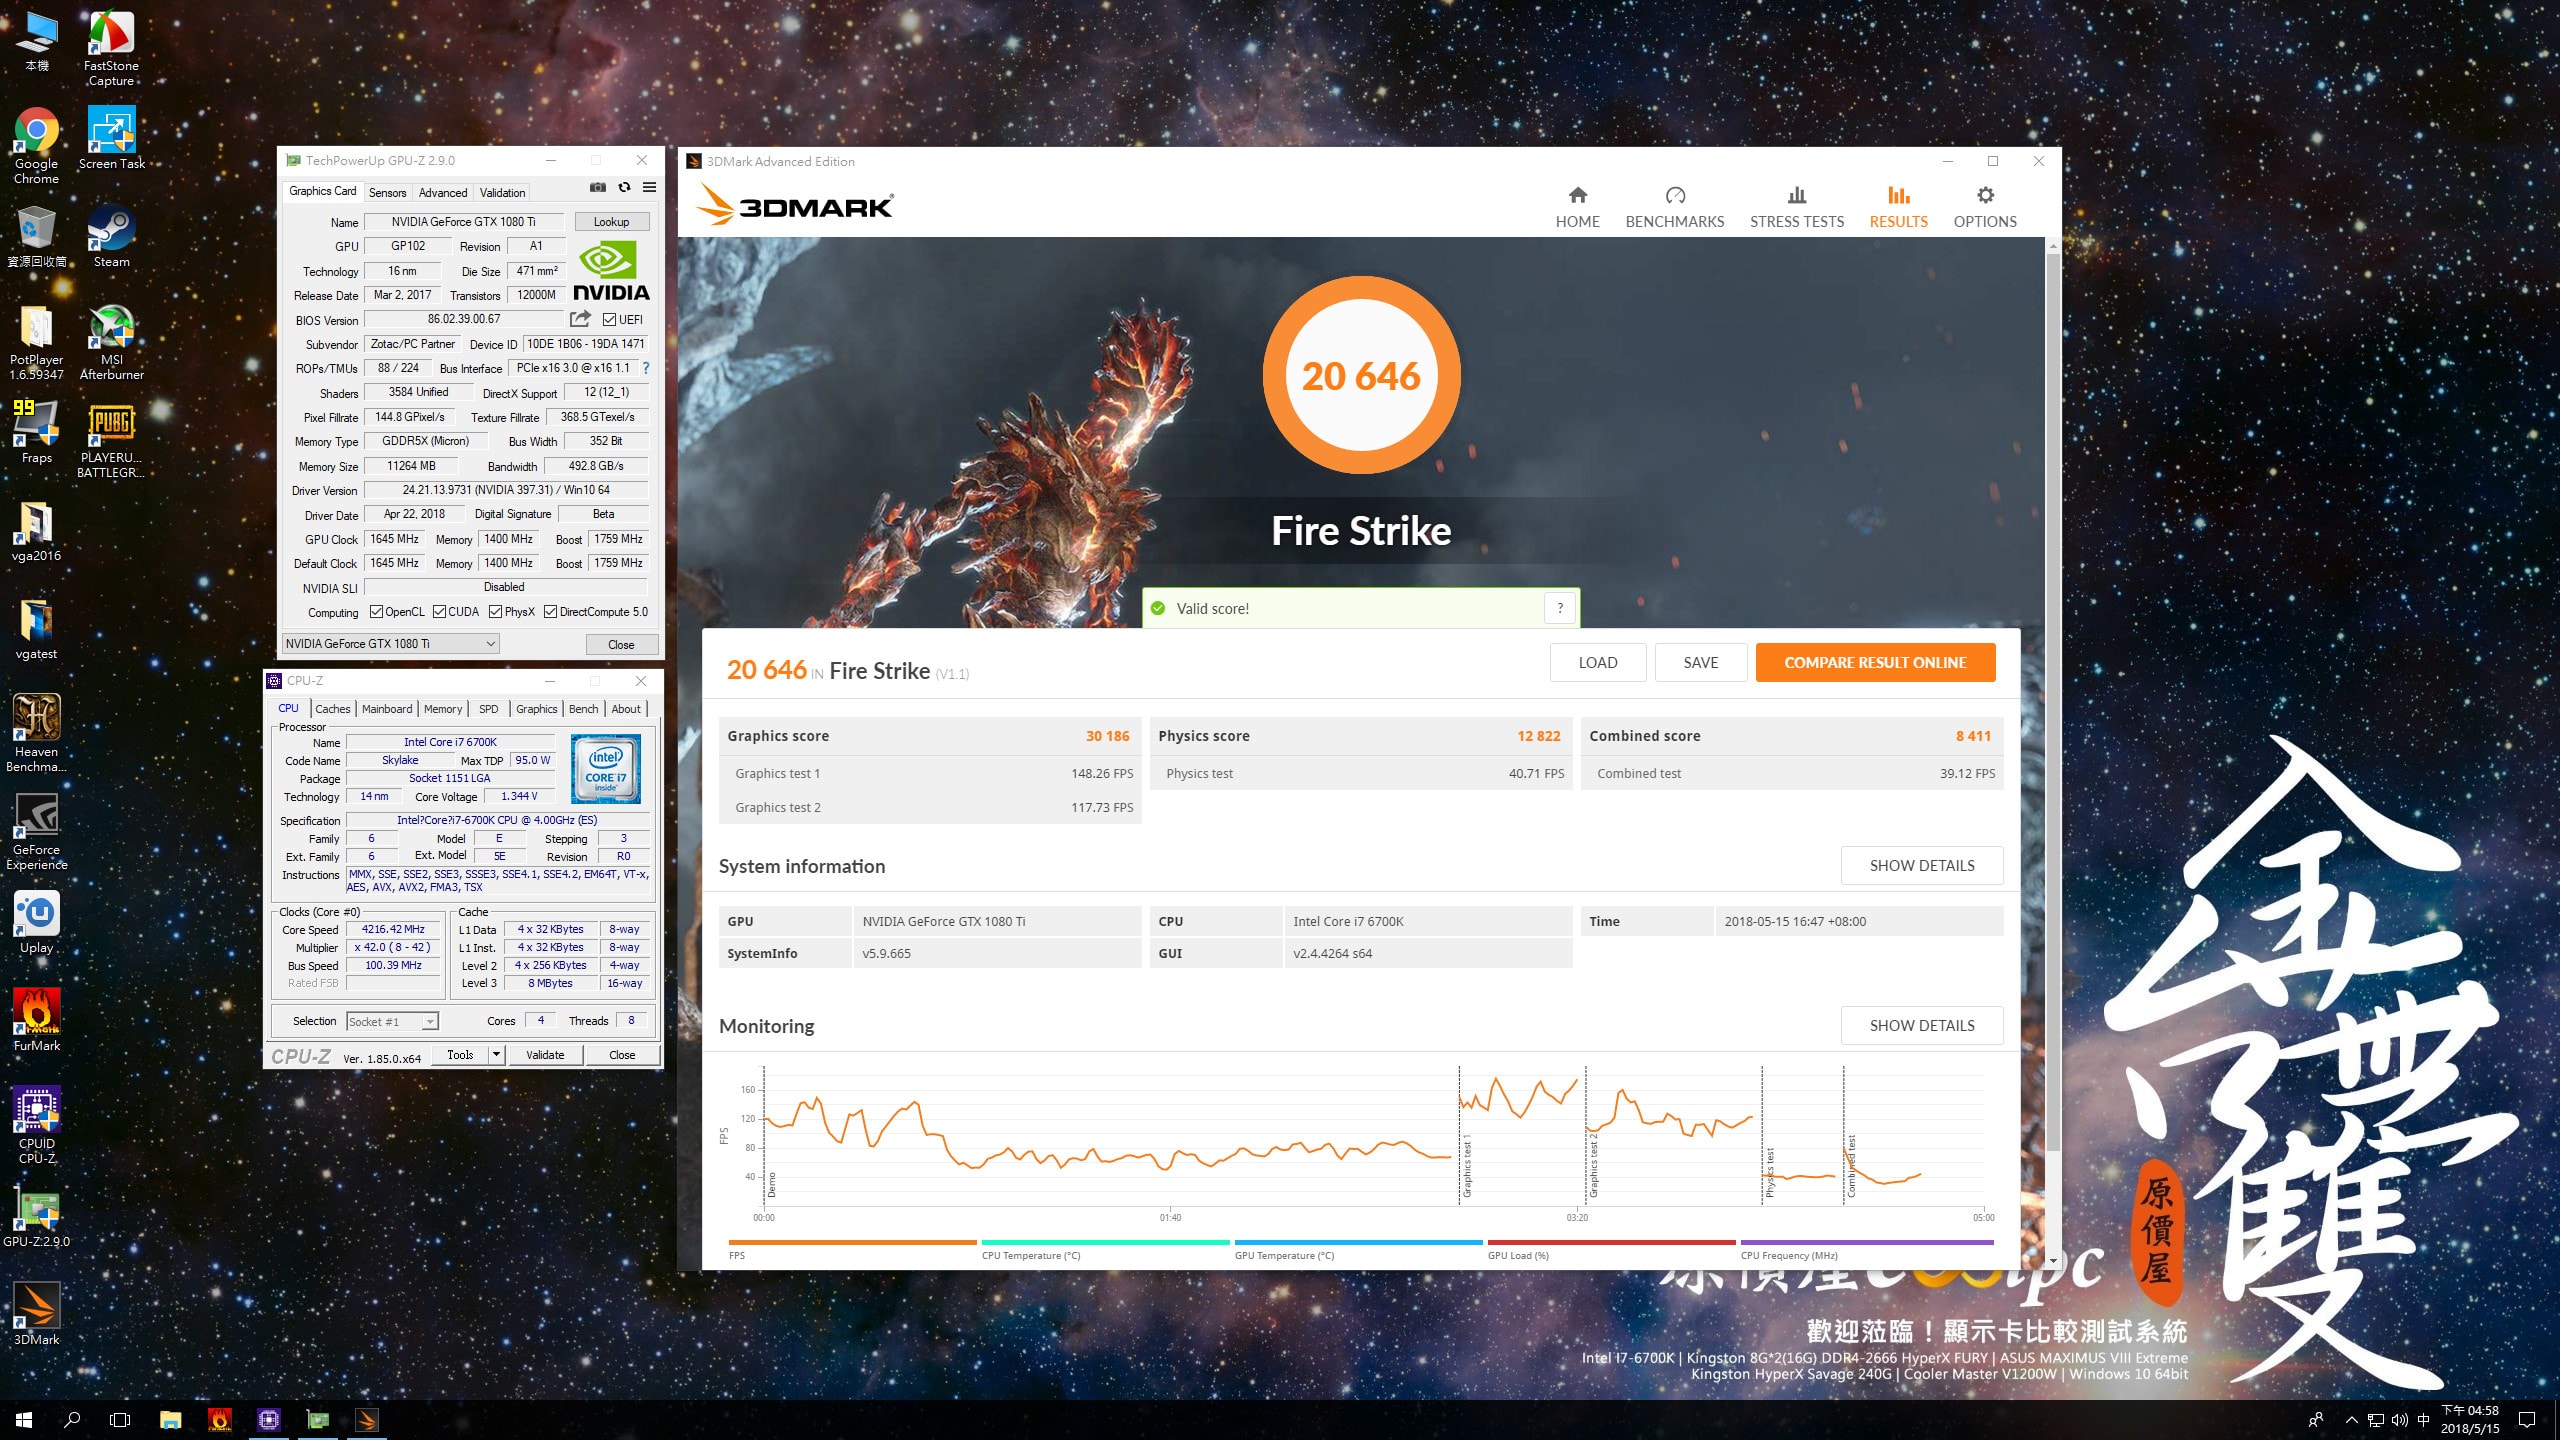Open 3DMark BENCHMARKS section
This screenshot has height=1440, width=2560.
(x=1674, y=207)
